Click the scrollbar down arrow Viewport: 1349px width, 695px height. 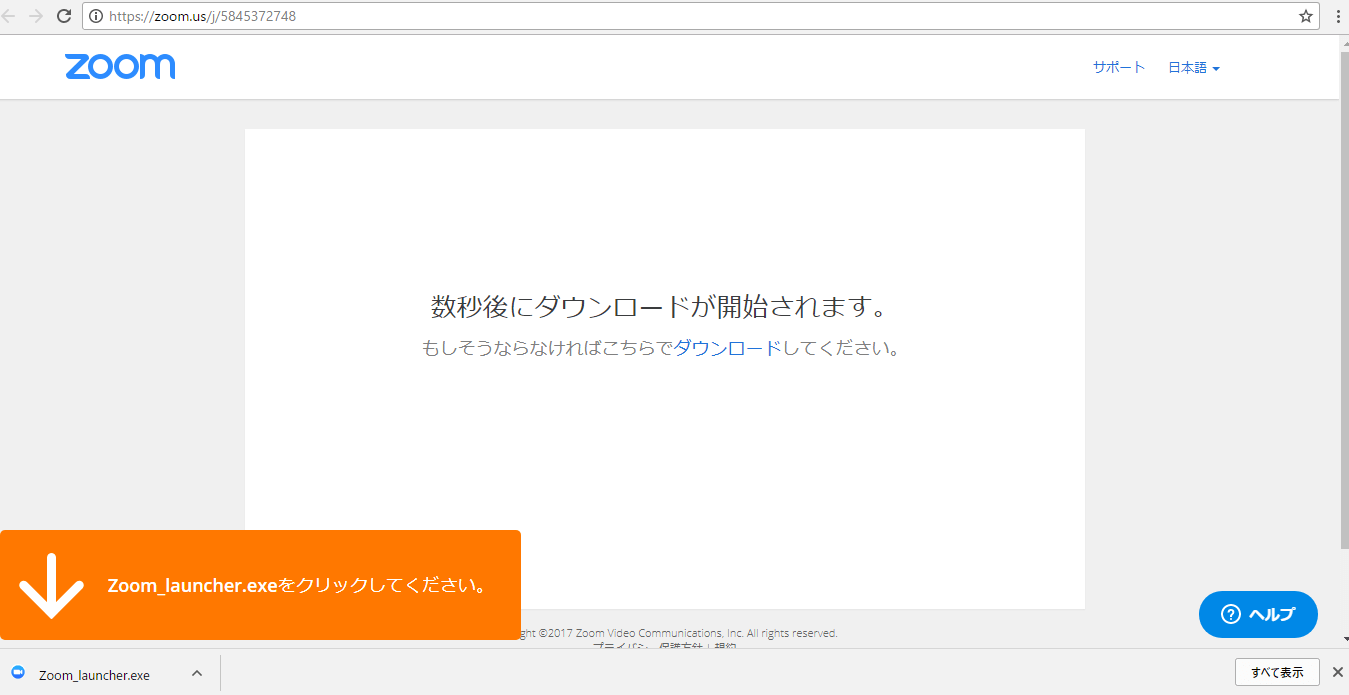[1344, 639]
